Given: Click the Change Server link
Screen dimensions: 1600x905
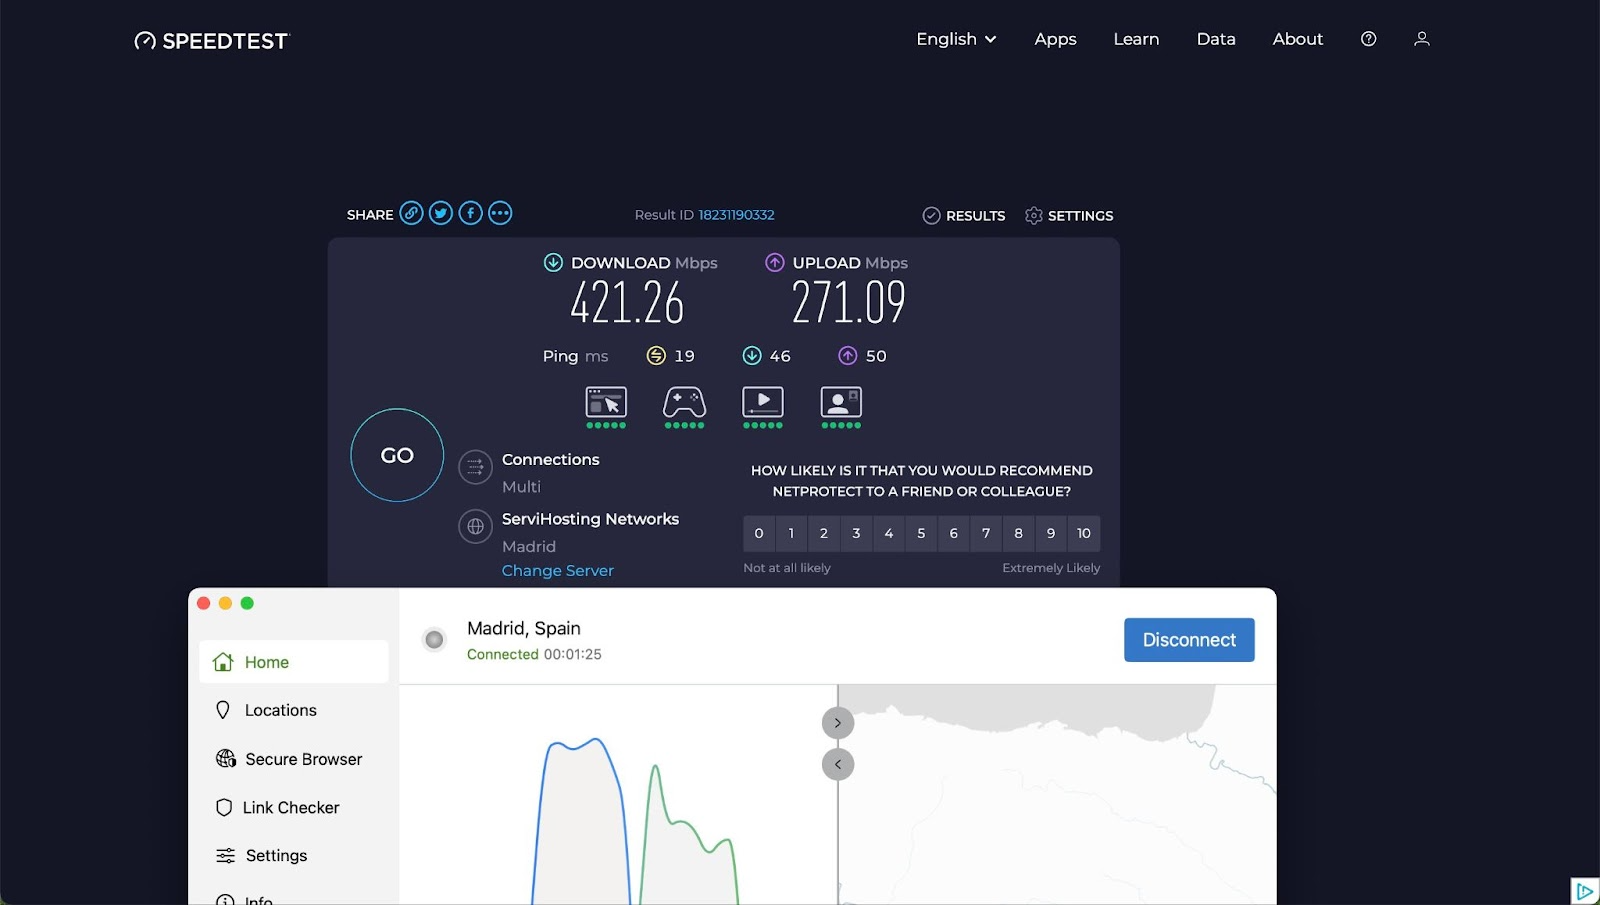Looking at the screenshot, I should tap(558, 571).
